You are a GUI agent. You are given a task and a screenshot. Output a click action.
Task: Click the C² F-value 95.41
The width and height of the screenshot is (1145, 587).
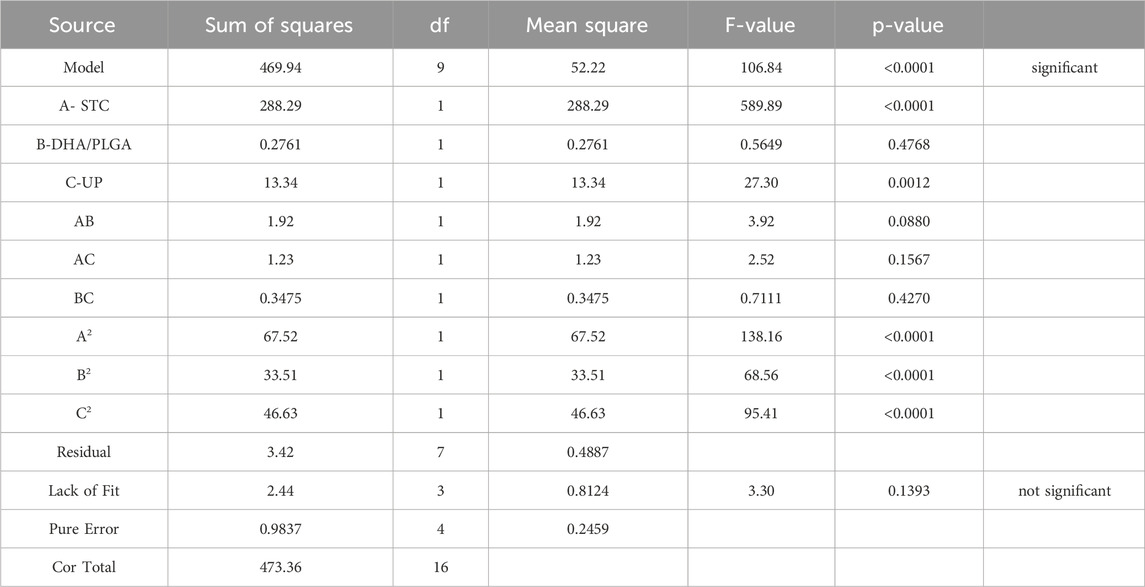pos(761,413)
